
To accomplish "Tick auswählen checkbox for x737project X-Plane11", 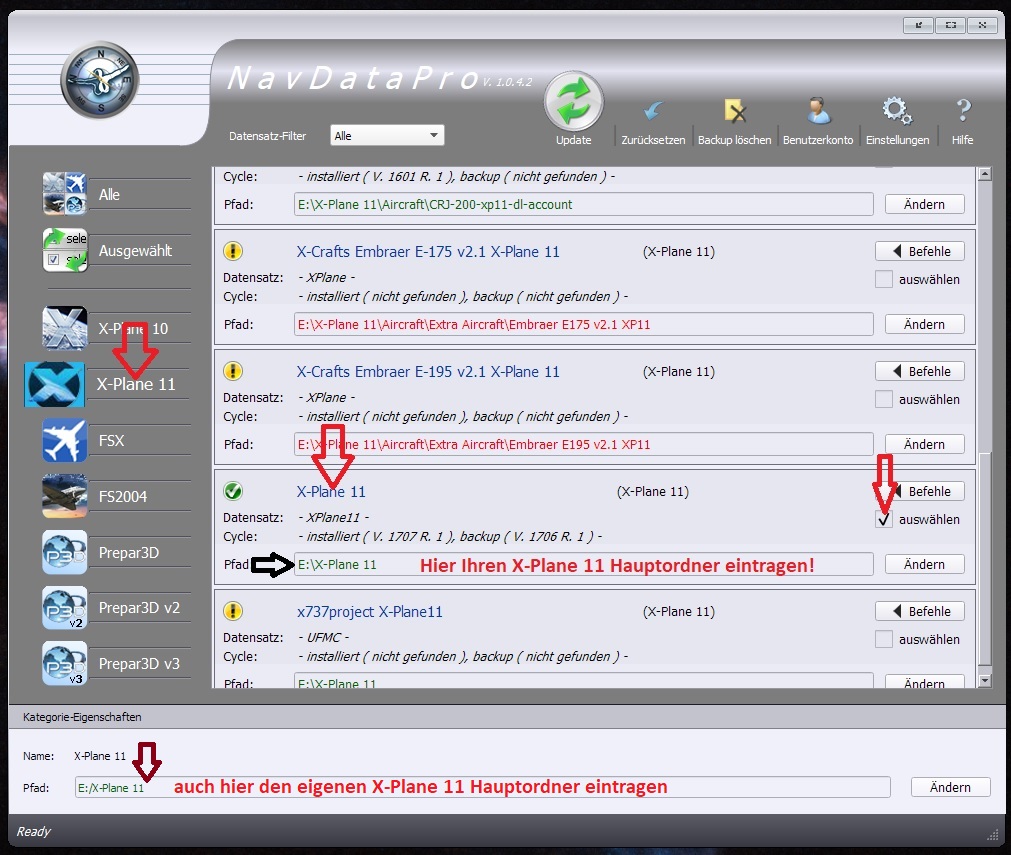I will 884,639.
